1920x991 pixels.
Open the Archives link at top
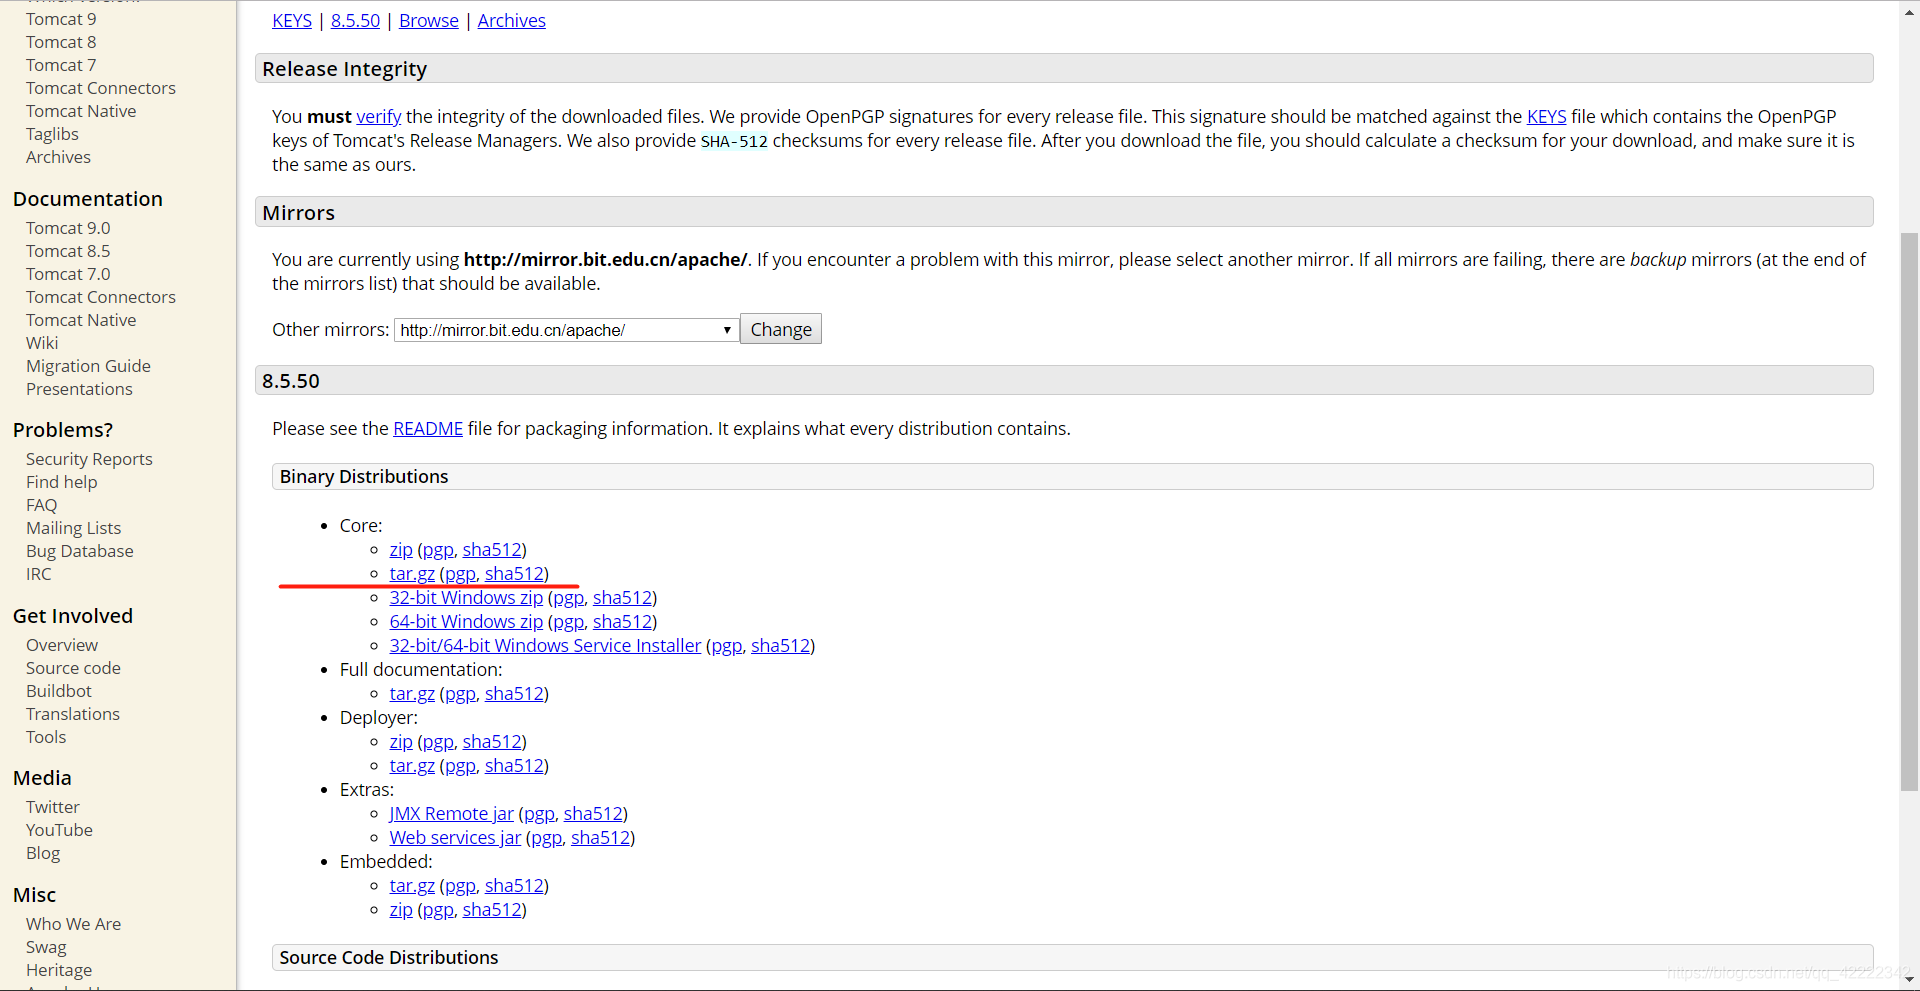[x=511, y=21]
